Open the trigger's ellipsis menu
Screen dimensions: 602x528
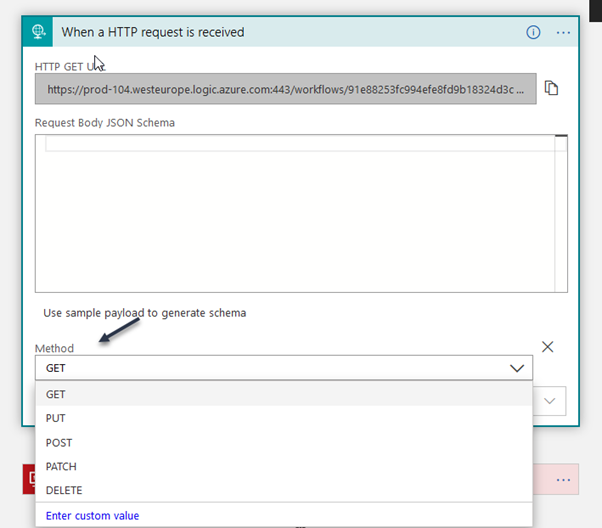pos(563,32)
